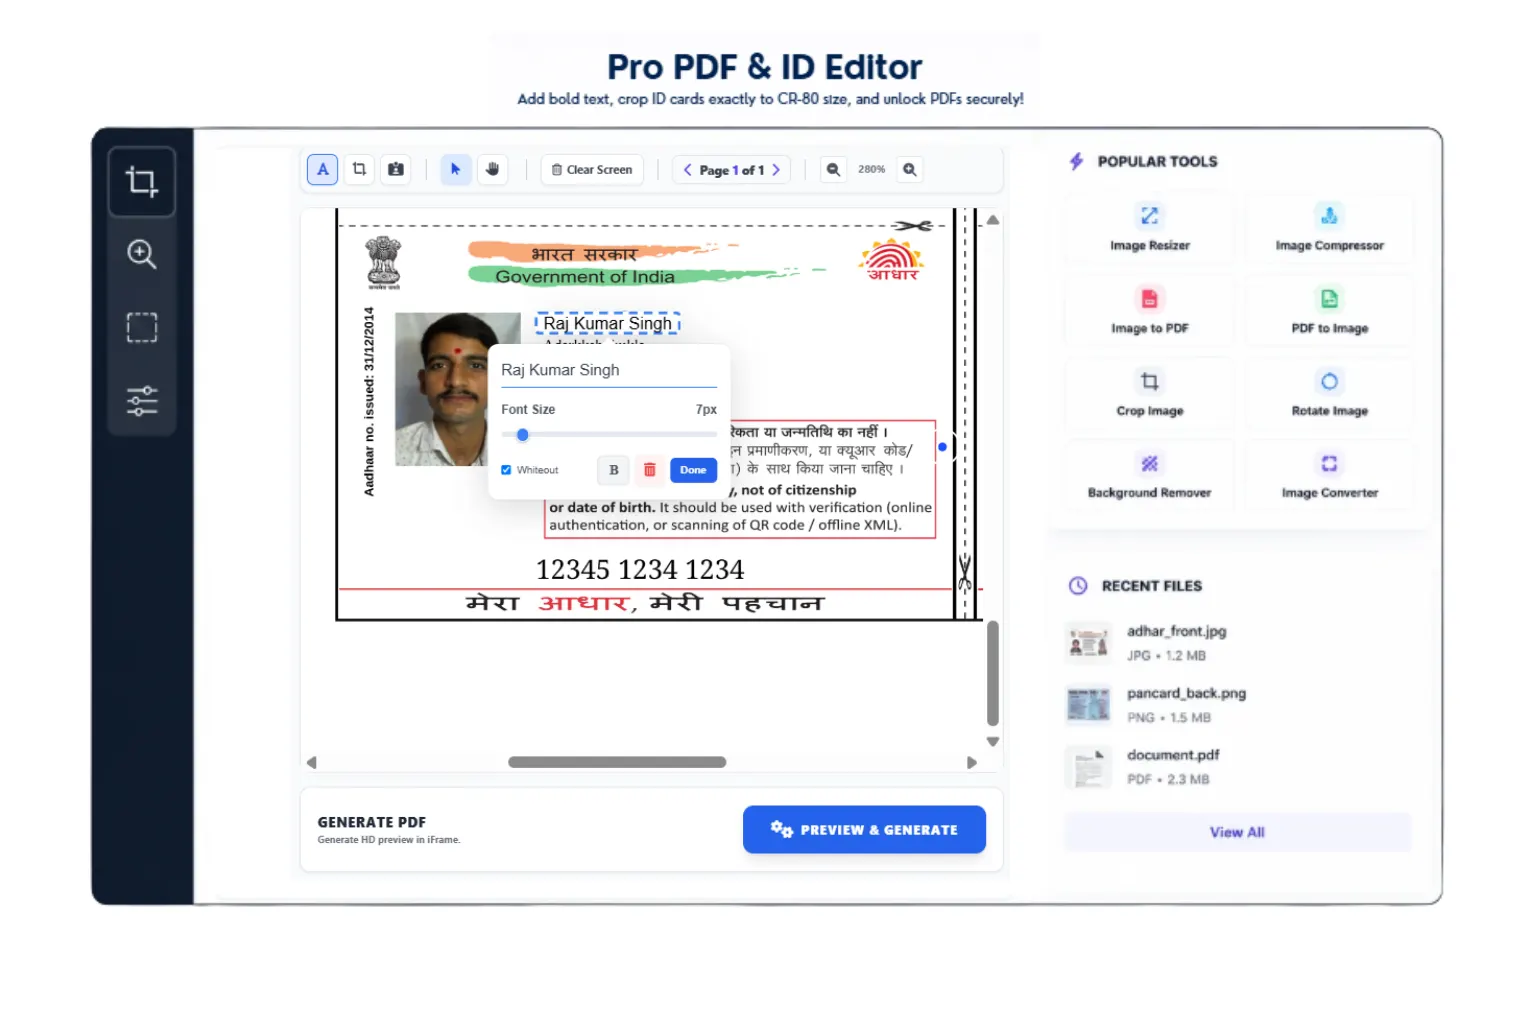This screenshot has width=1530, height=1028.
Task: Click the Recent Files clock icon
Action: click(x=1078, y=586)
